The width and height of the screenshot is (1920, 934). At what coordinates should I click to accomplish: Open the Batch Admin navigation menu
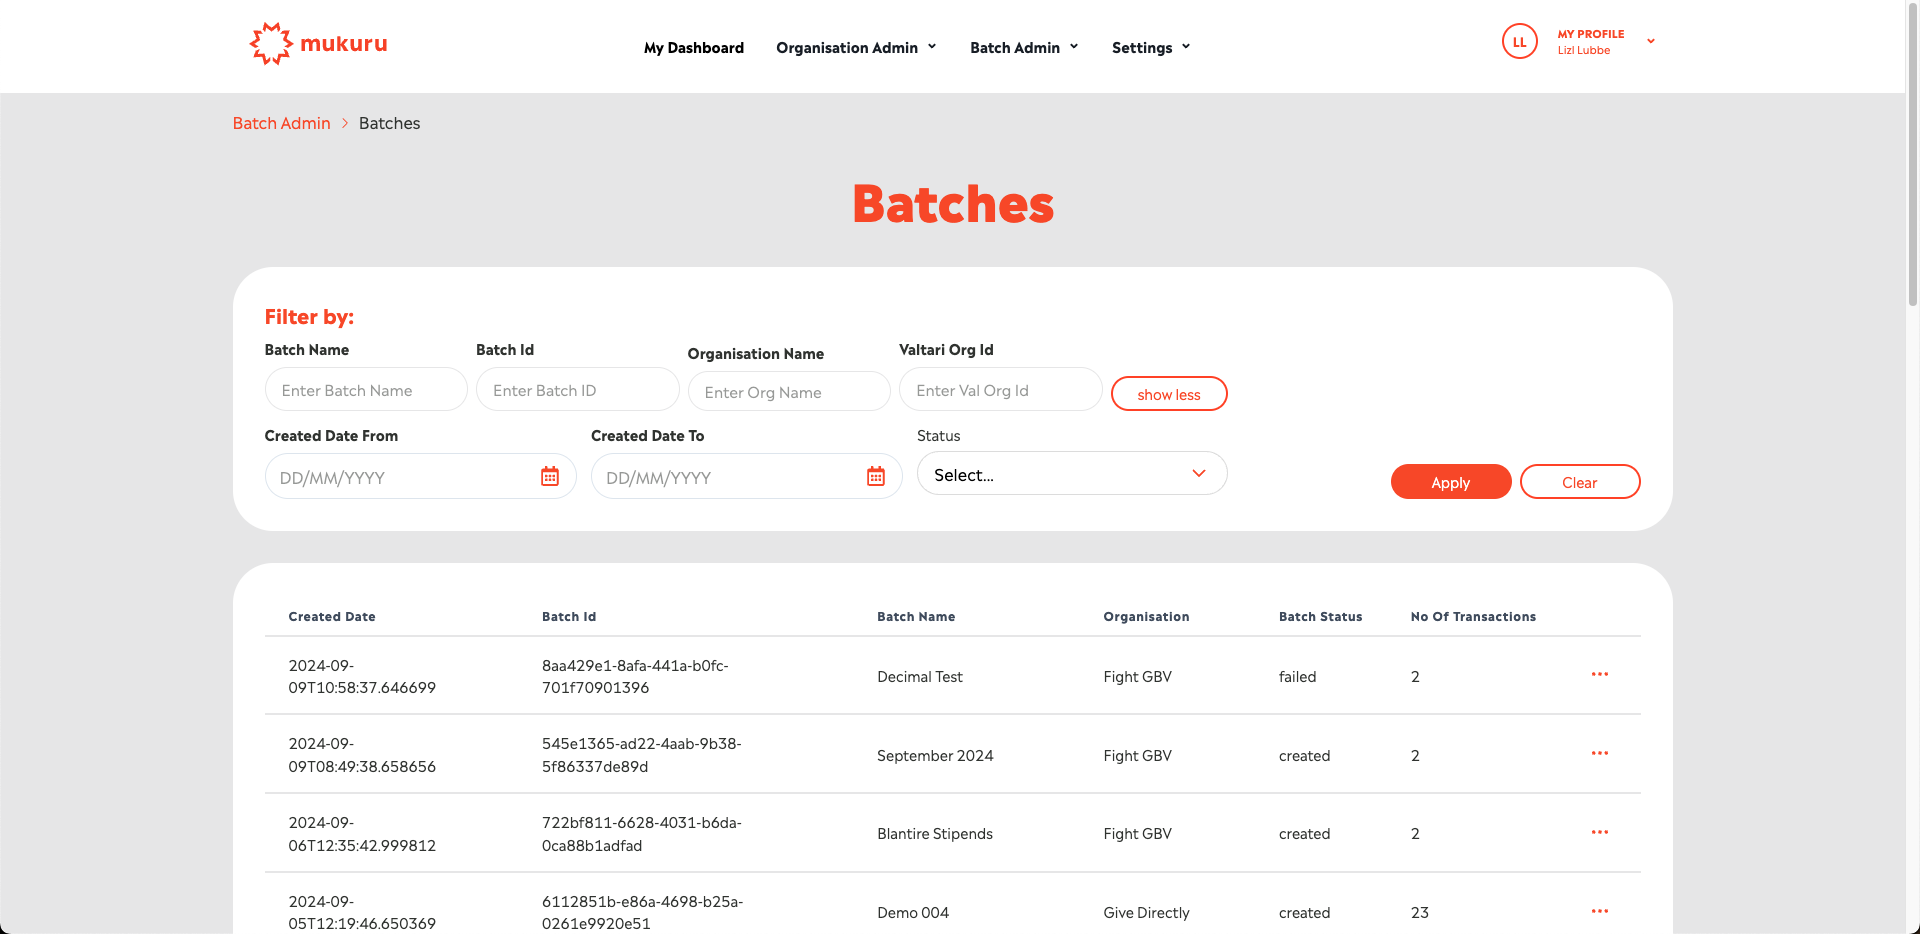1024,48
